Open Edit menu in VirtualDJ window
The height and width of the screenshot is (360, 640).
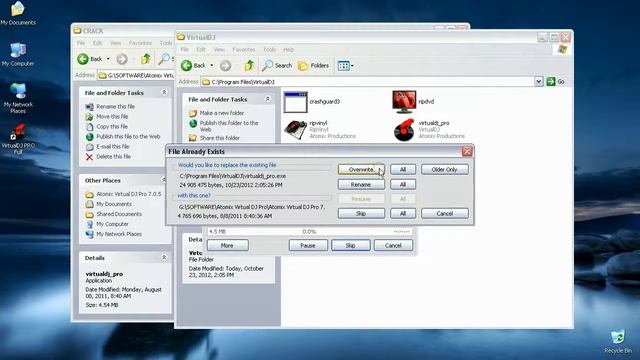[x=201, y=49]
